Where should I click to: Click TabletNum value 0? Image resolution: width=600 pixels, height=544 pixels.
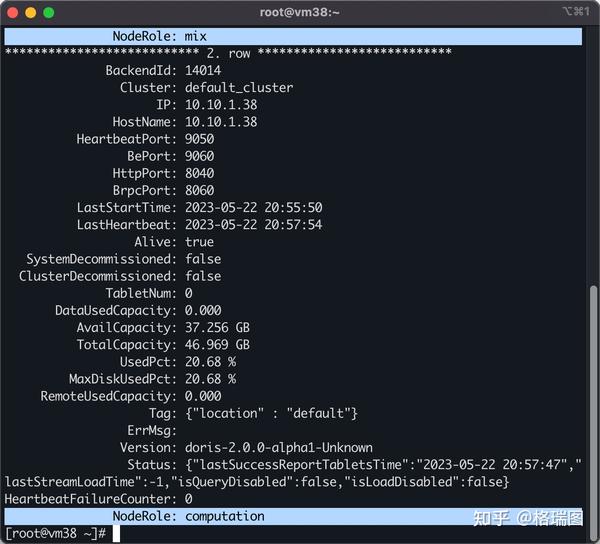tap(189, 293)
